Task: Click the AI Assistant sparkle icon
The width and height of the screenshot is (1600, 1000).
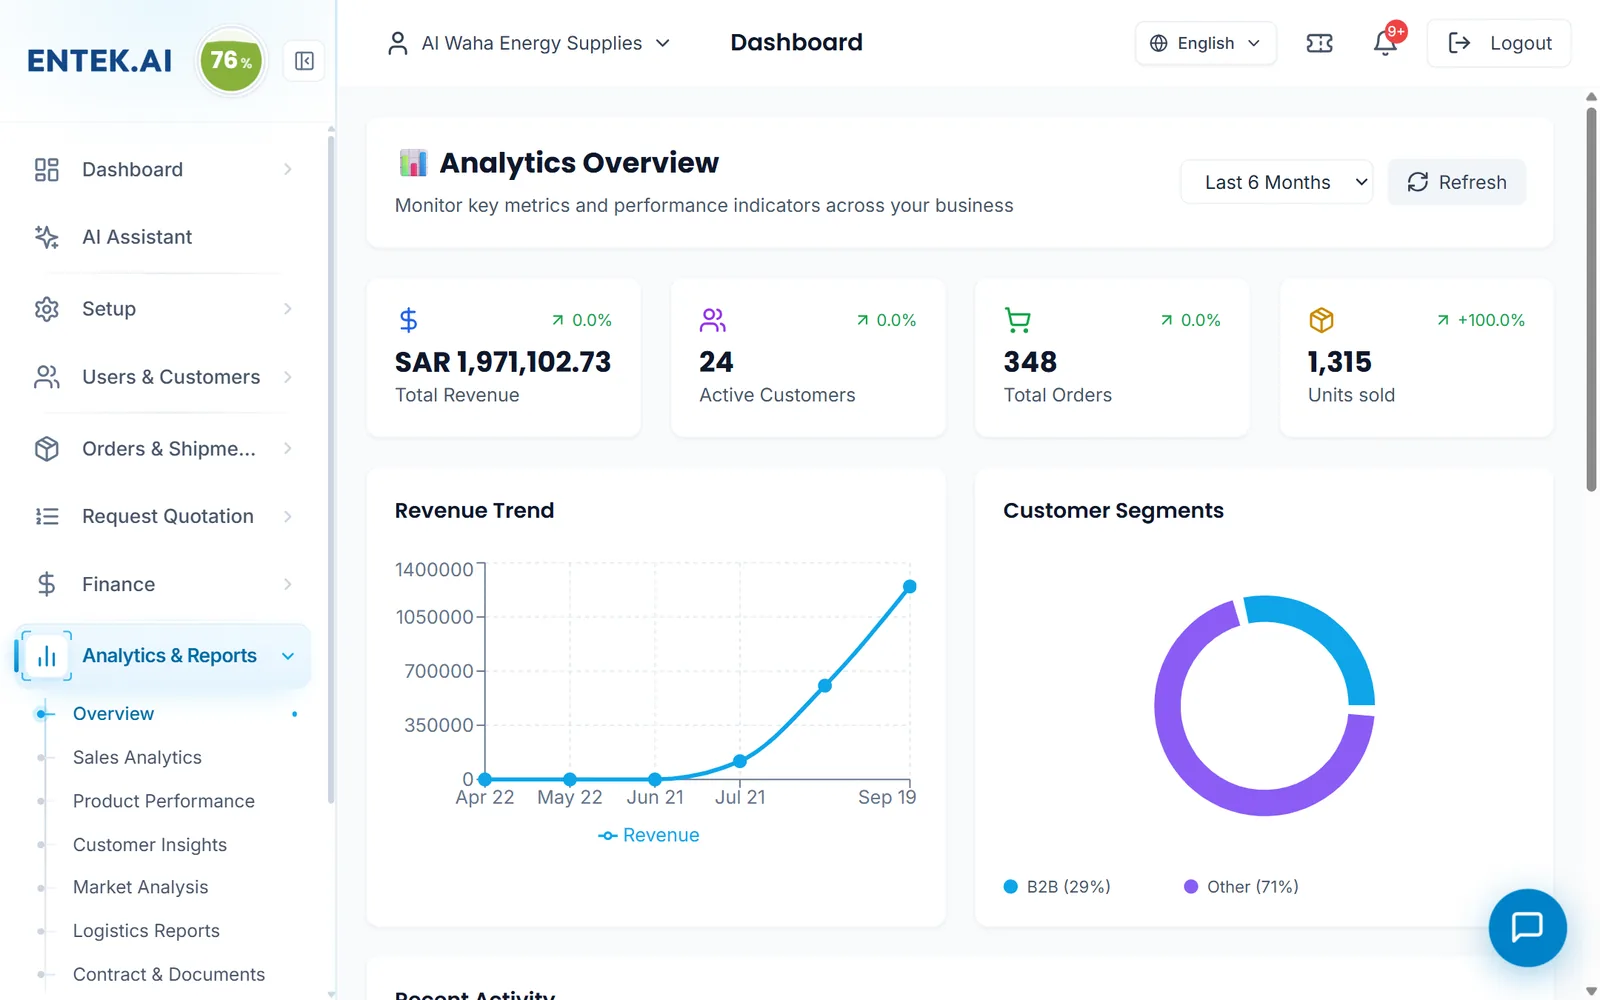Action: pos(47,237)
